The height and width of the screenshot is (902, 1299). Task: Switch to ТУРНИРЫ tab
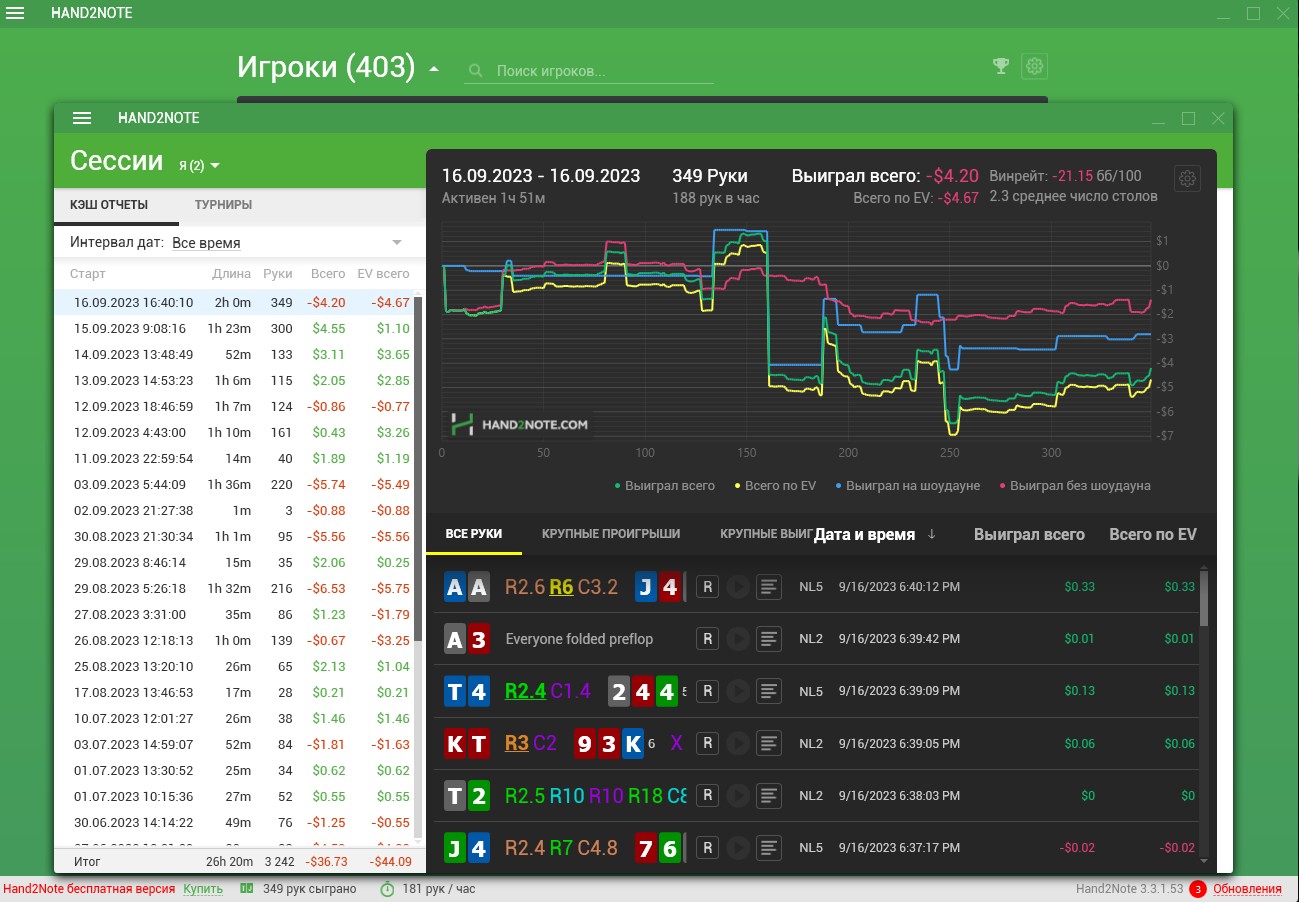223,205
